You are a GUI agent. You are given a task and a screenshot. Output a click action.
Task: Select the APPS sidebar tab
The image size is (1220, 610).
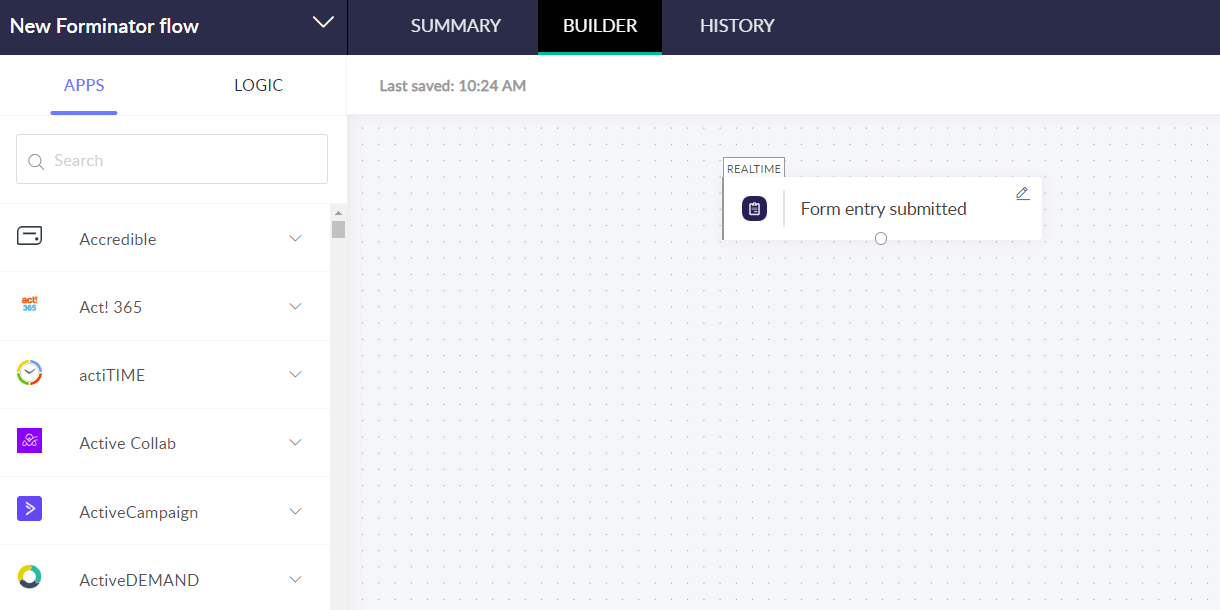point(84,85)
